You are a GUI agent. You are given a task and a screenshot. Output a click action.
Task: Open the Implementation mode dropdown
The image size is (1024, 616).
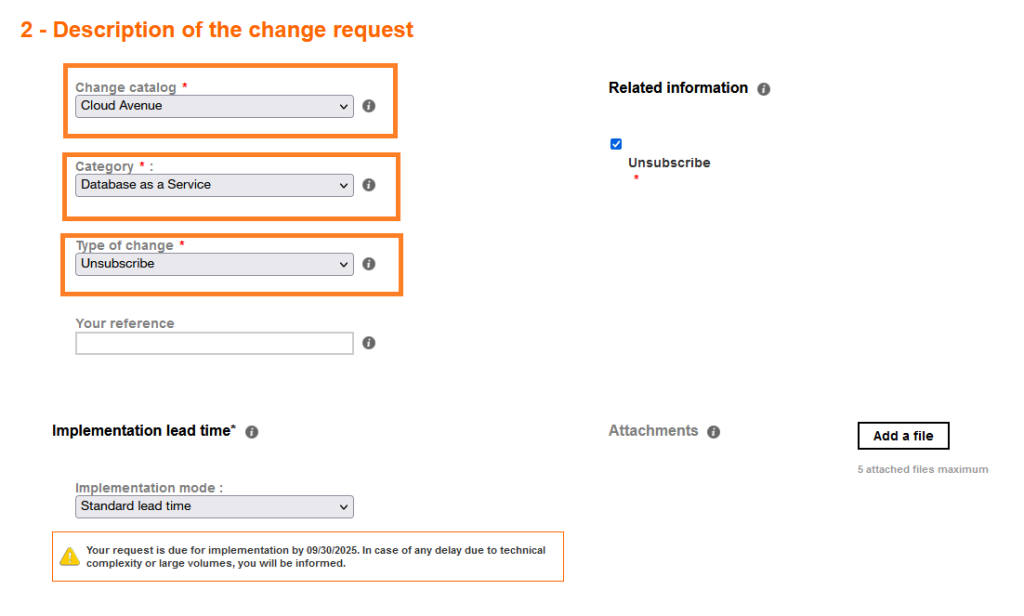point(214,507)
